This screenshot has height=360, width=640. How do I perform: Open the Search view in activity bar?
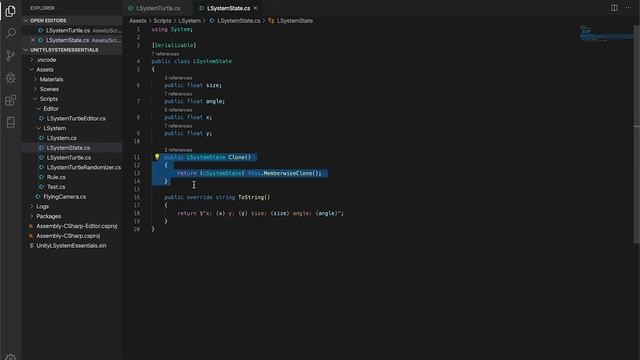coord(11,33)
